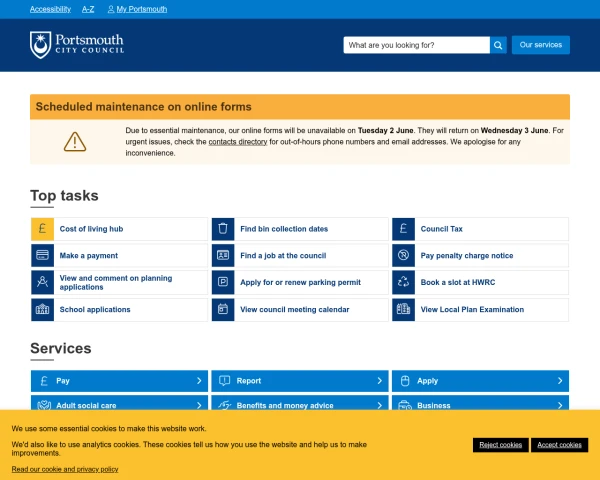Image resolution: width=600 pixels, height=480 pixels.
Task: Open the parking permit P icon
Action: click(223, 282)
